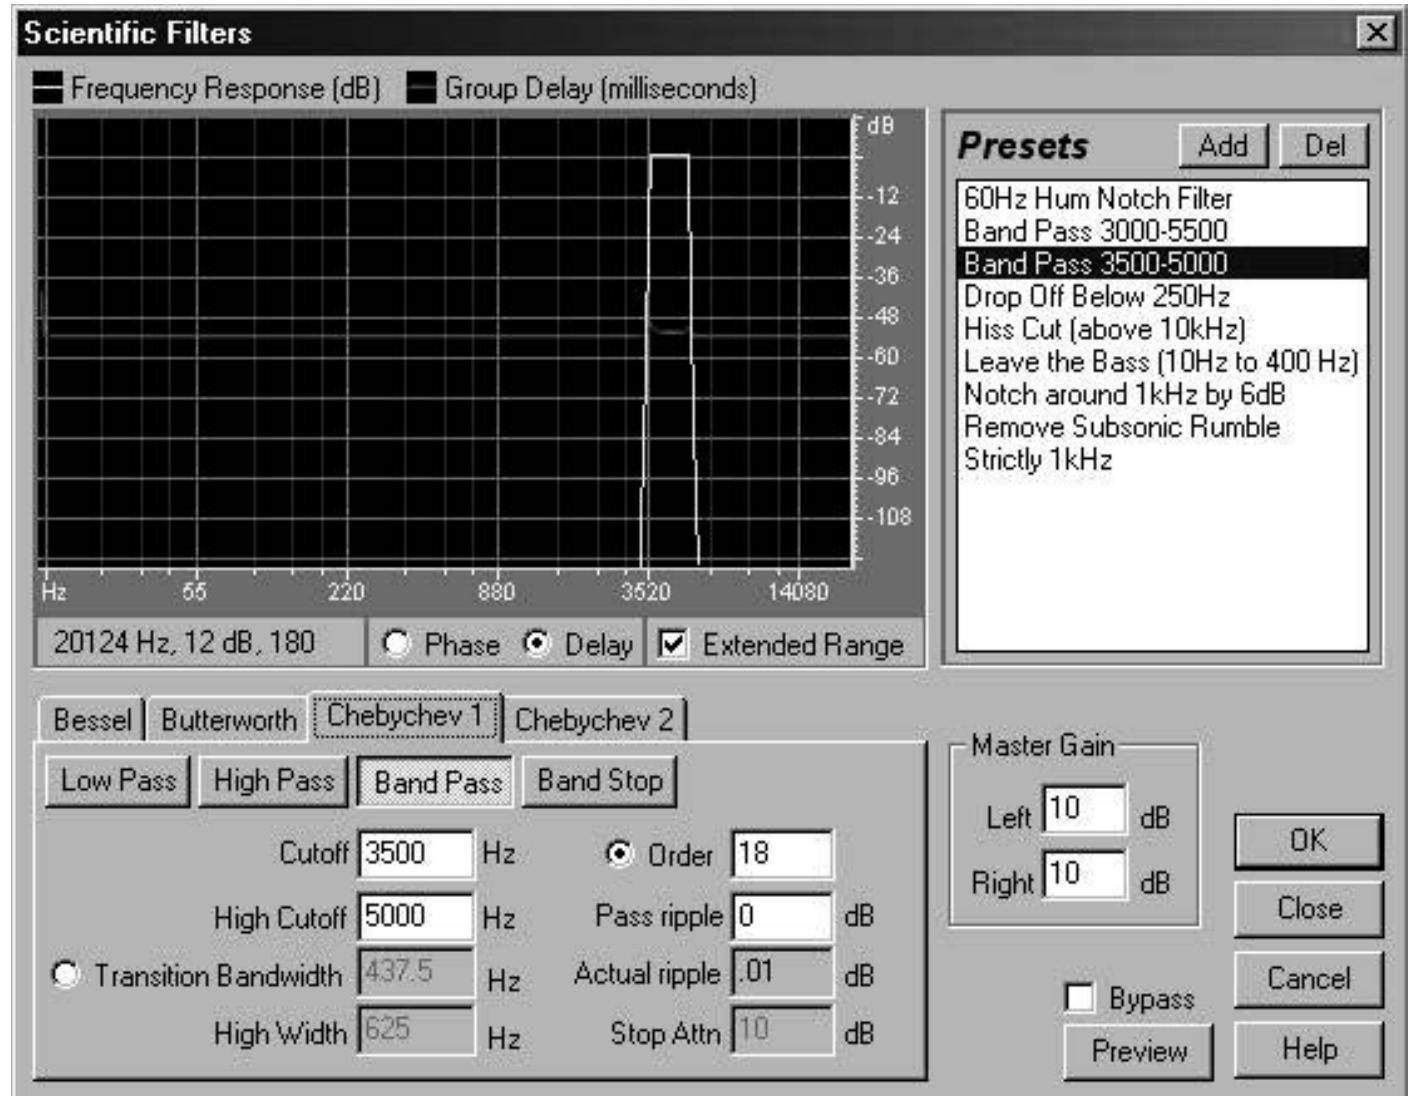Add a new preset
The image size is (1415, 1096).
click(x=1223, y=146)
